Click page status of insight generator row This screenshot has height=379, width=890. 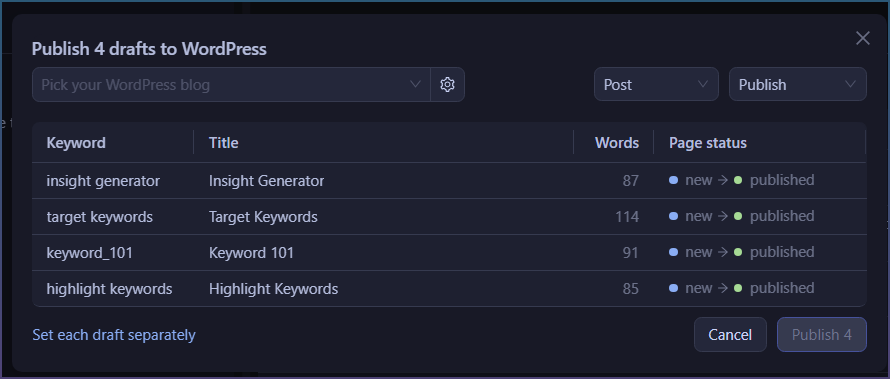[x=741, y=180]
